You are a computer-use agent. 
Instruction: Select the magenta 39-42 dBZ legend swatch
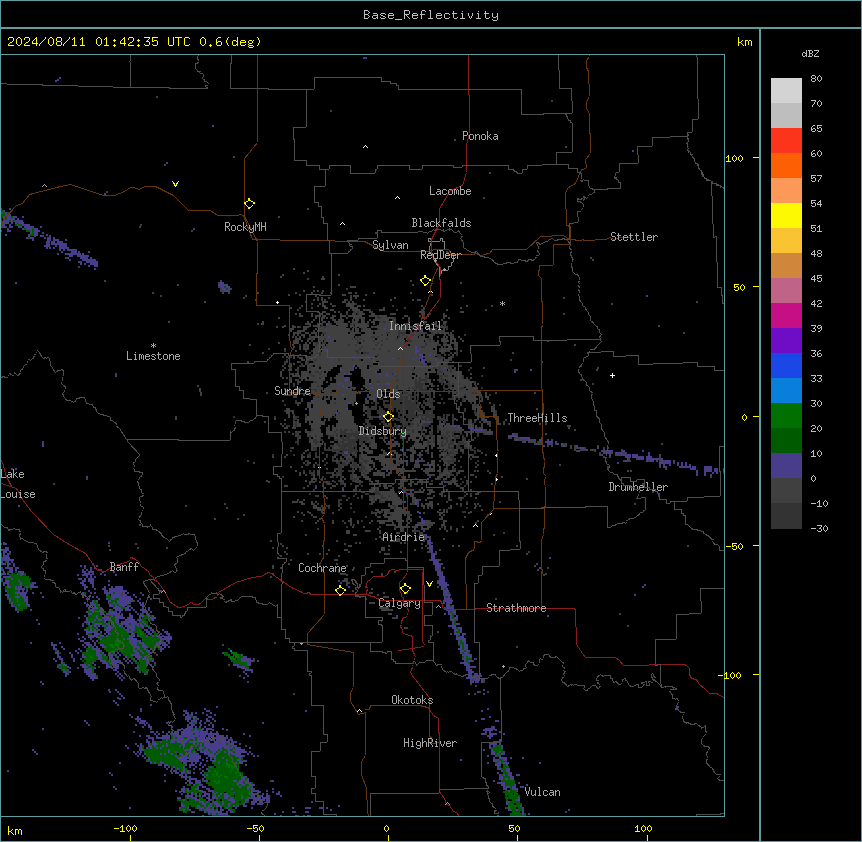786,315
